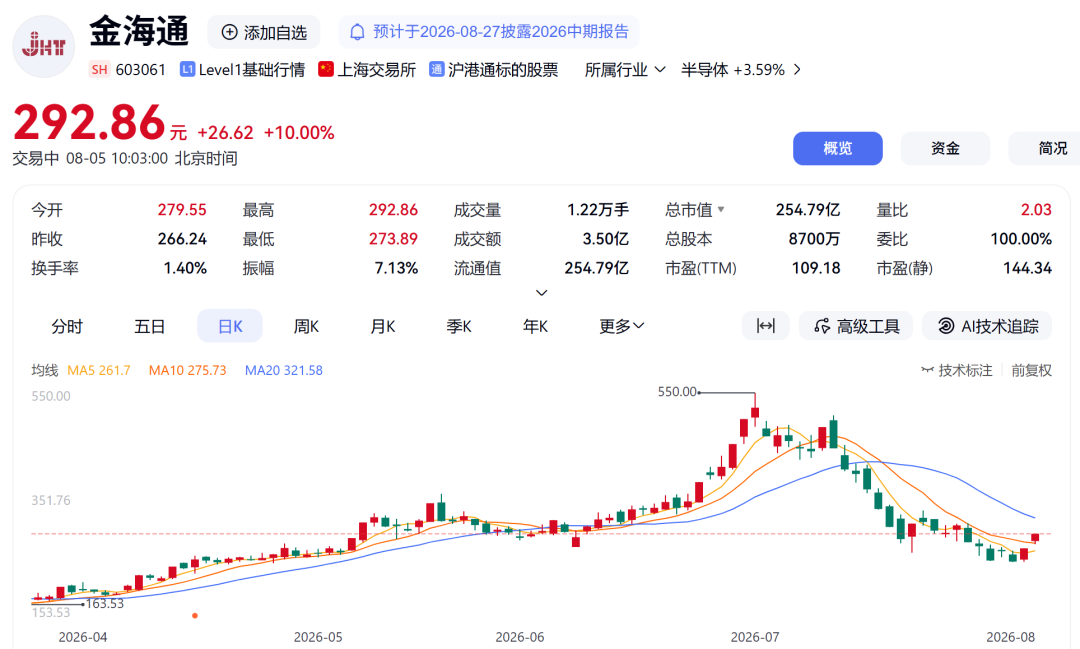This screenshot has width=1080, height=649.
Task: Open 高级工具 advanced tools
Action: [855, 326]
